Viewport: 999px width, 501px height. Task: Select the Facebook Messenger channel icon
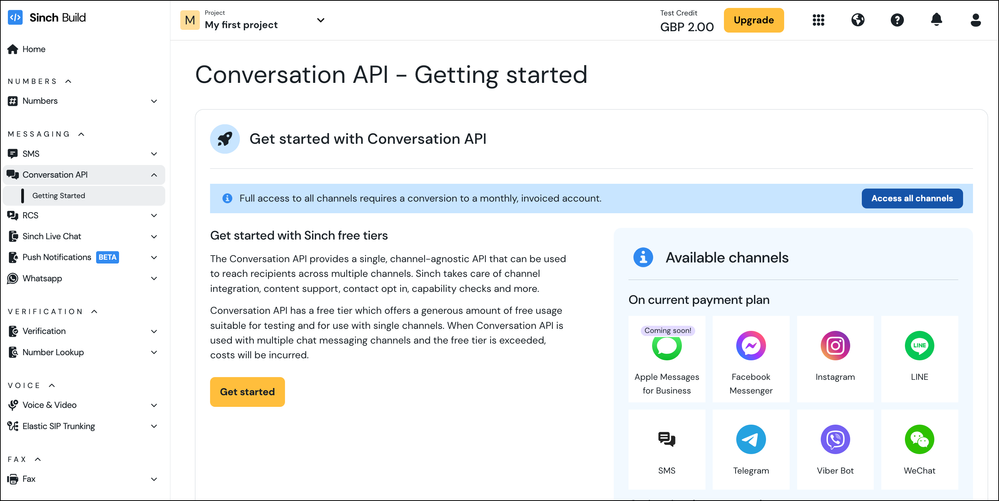(x=751, y=345)
